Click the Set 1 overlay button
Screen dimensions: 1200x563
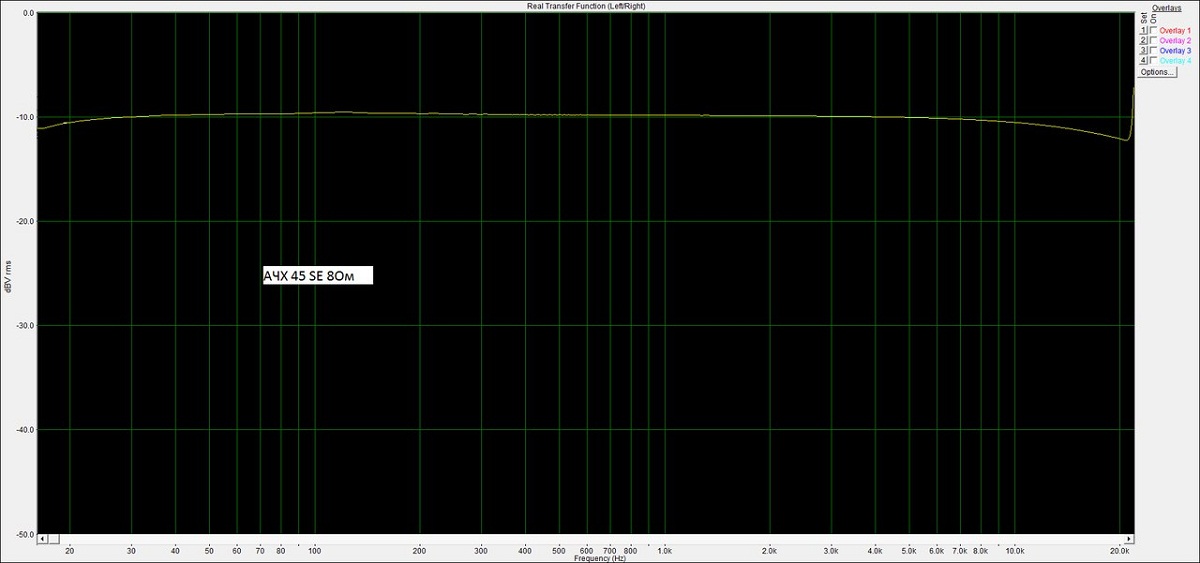point(1144,30)
